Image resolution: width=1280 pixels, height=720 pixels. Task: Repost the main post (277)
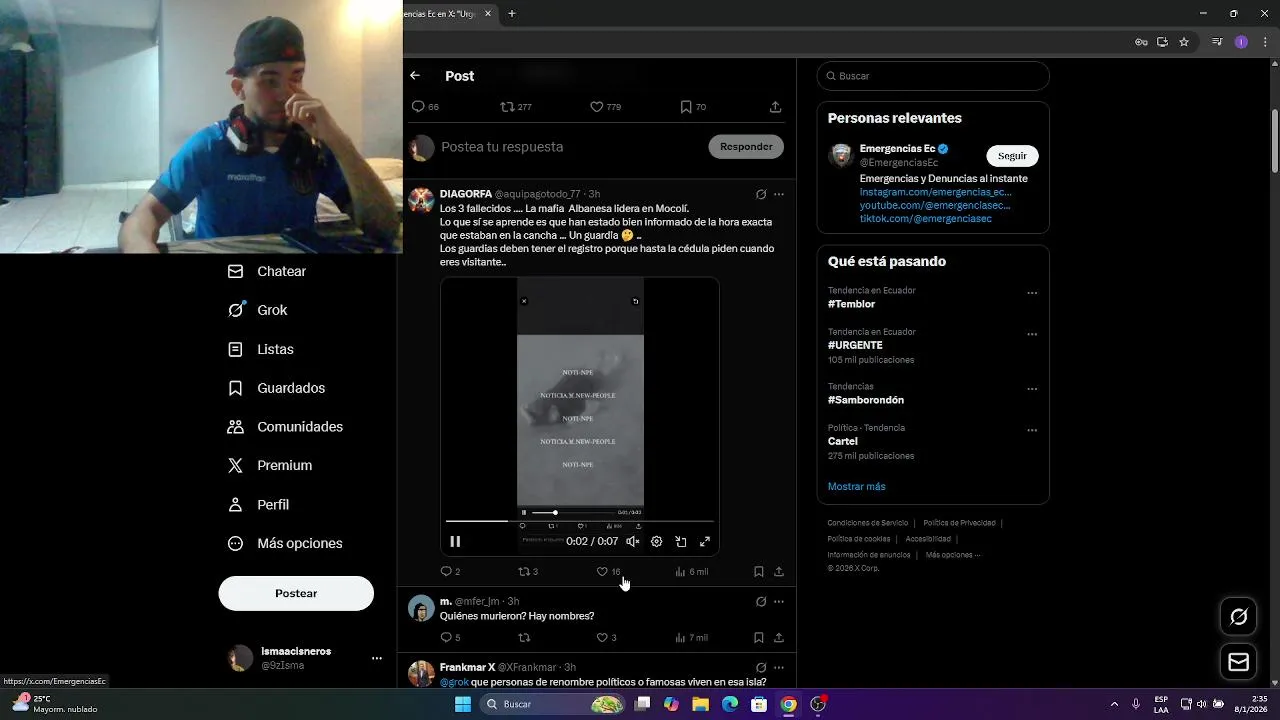click(x=515, y=107)
